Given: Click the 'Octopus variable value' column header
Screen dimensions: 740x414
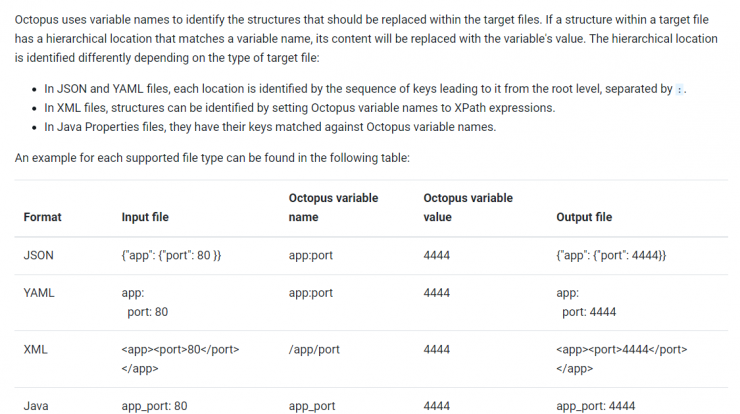Looking at the screenshot, I should click(468, 208).
